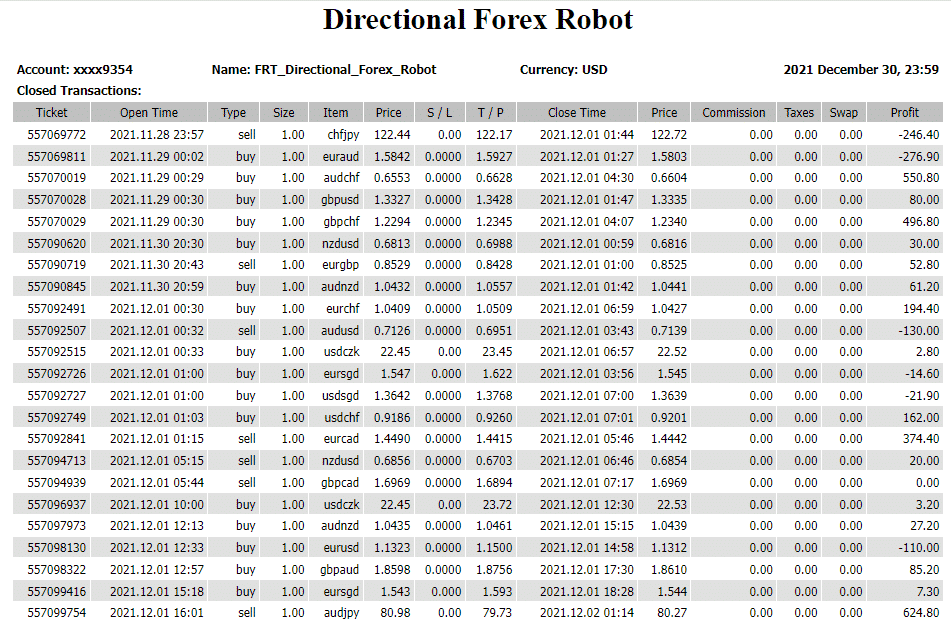Click the euraud item cell
This screenshot has height=623, width=951.
coord(341,157)
